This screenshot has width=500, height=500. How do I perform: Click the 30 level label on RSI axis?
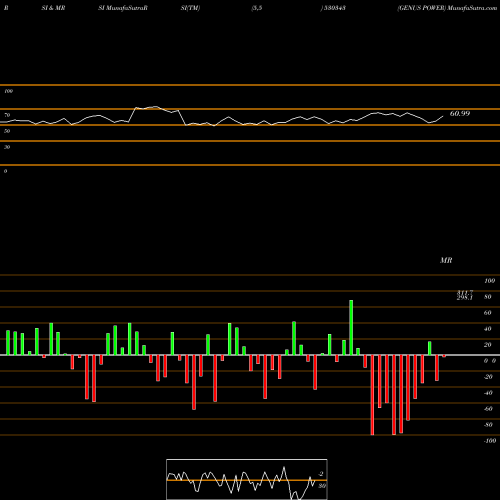click(7, 147)
